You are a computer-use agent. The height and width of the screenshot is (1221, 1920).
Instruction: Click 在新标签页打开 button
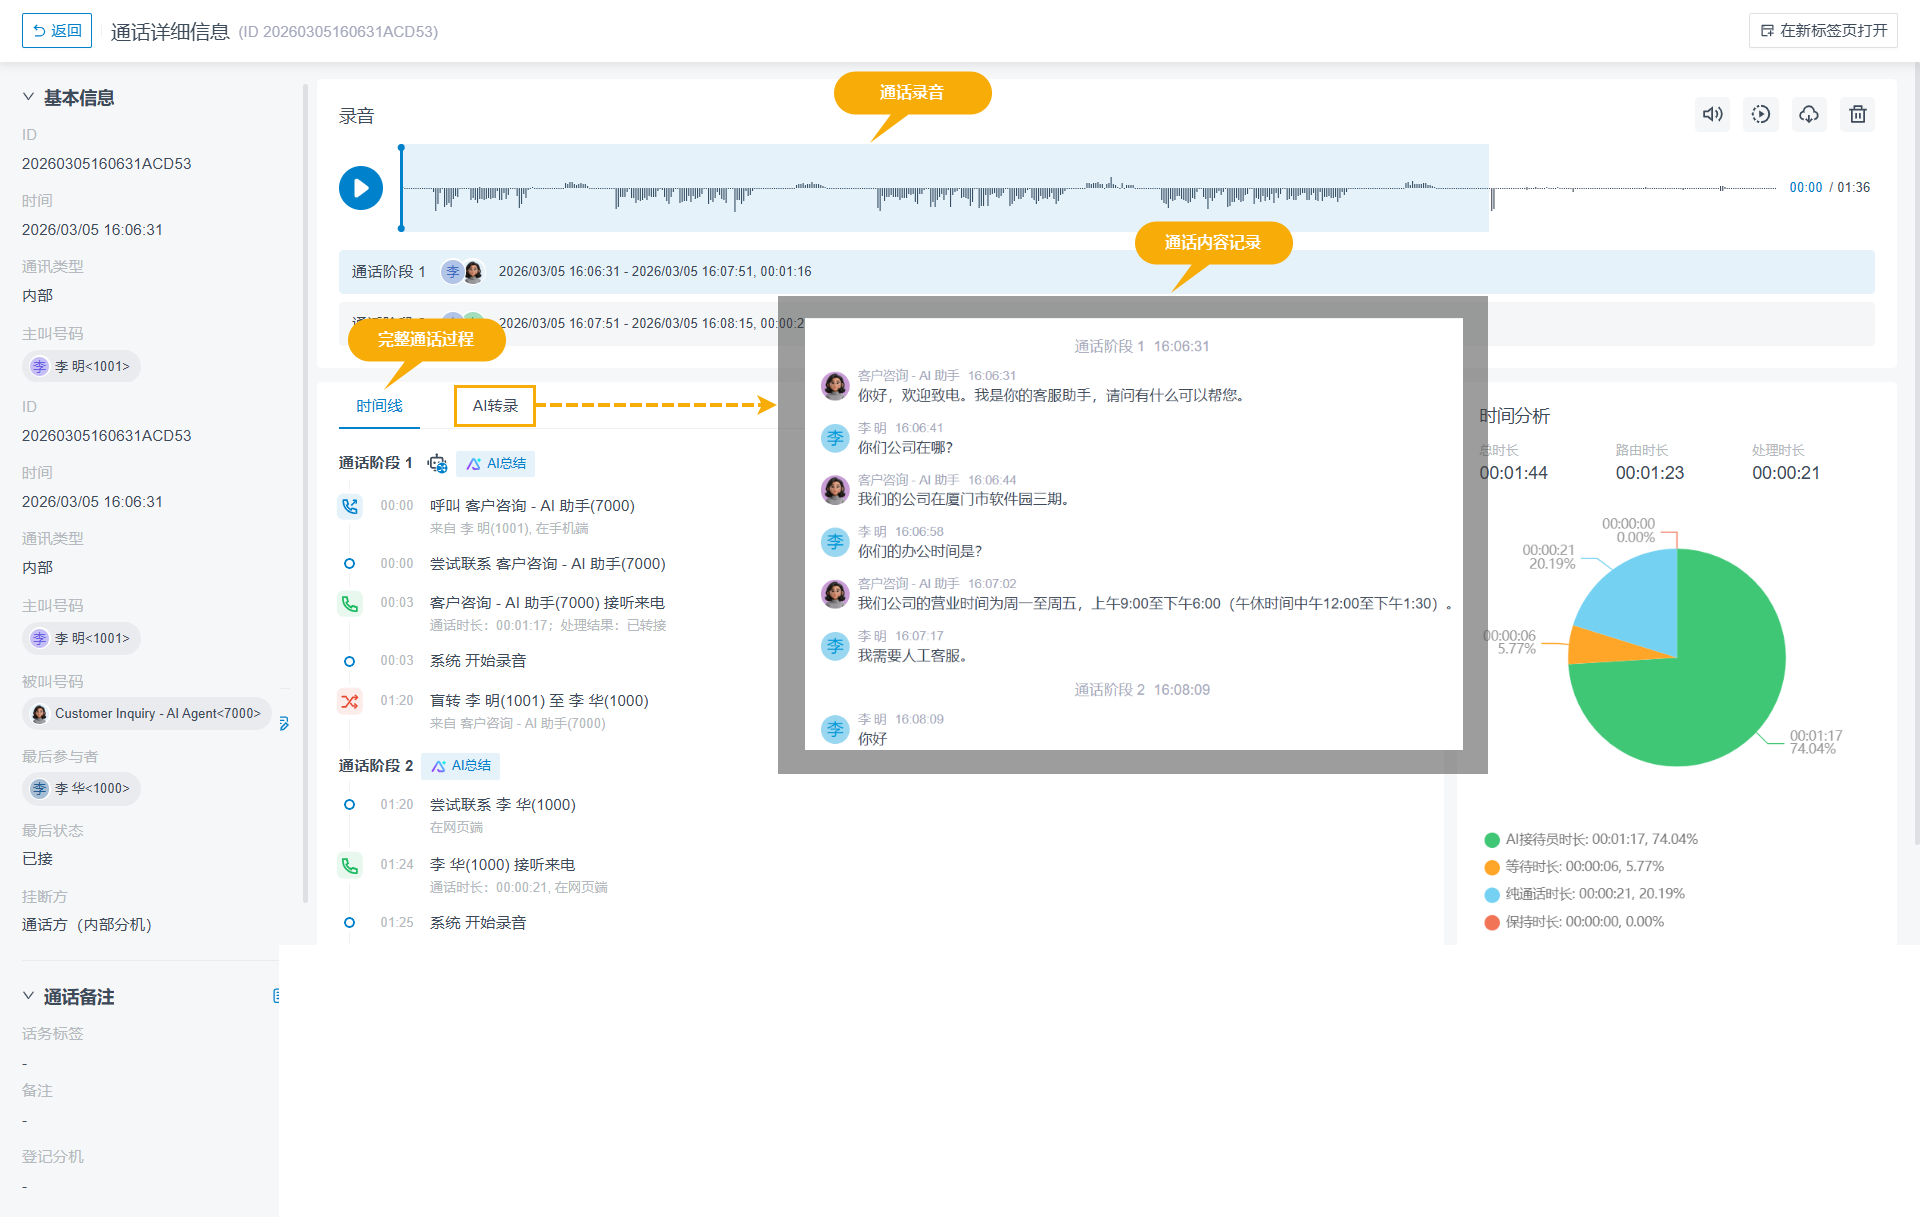click(x=1823, y=31)
